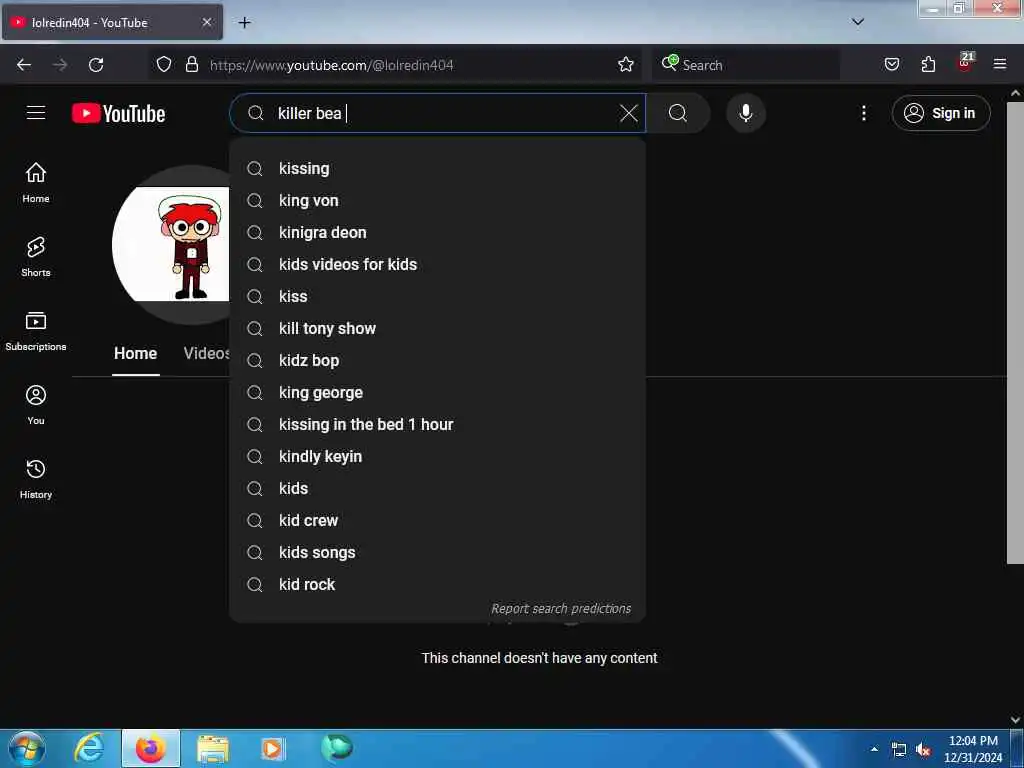
Task: Open the Pocket save icon
Action: coord(892,65)
